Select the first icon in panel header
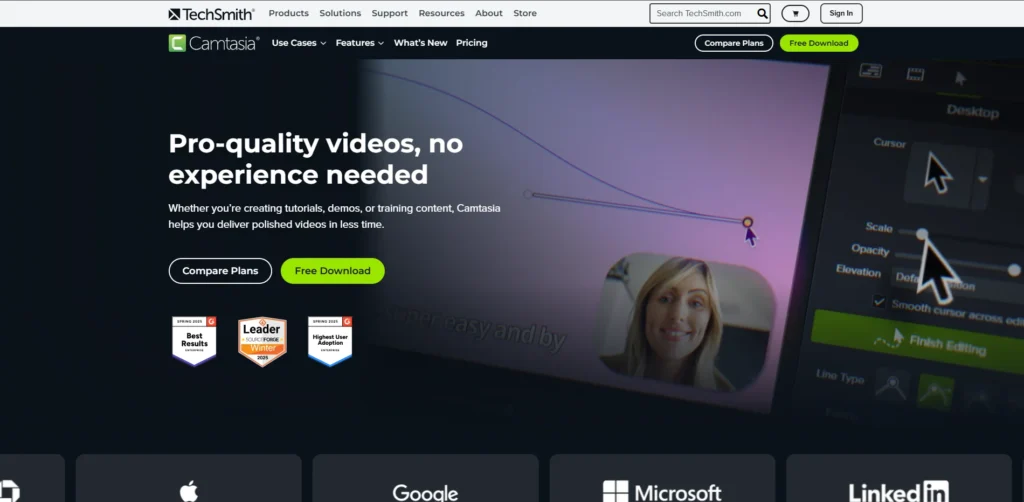 [871, 71]
